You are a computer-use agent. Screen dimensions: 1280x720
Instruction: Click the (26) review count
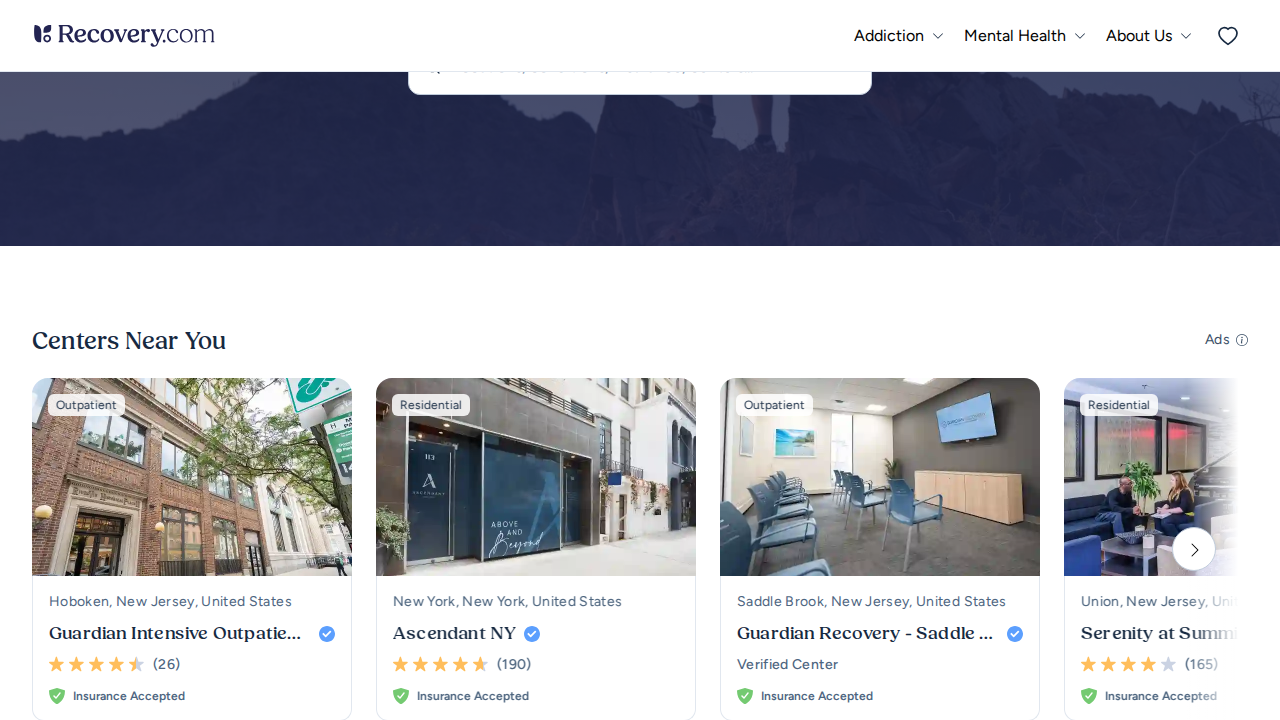167,664
